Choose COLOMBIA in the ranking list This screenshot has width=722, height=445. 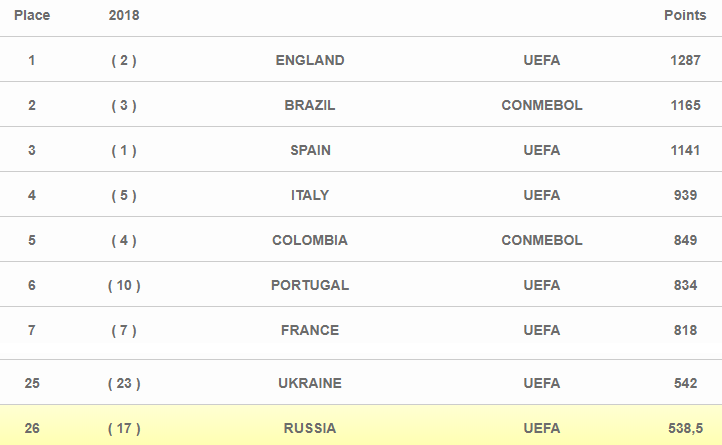point(310,240)
